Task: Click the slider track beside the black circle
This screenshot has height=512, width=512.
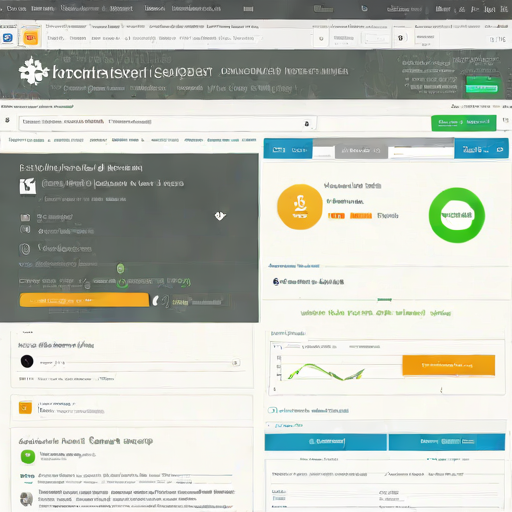Action: (148, 362)
